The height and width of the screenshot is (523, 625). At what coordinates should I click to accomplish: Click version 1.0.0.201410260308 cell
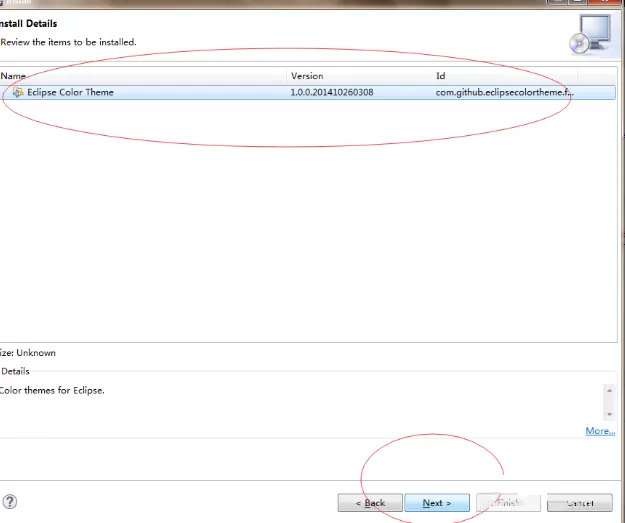332,92
